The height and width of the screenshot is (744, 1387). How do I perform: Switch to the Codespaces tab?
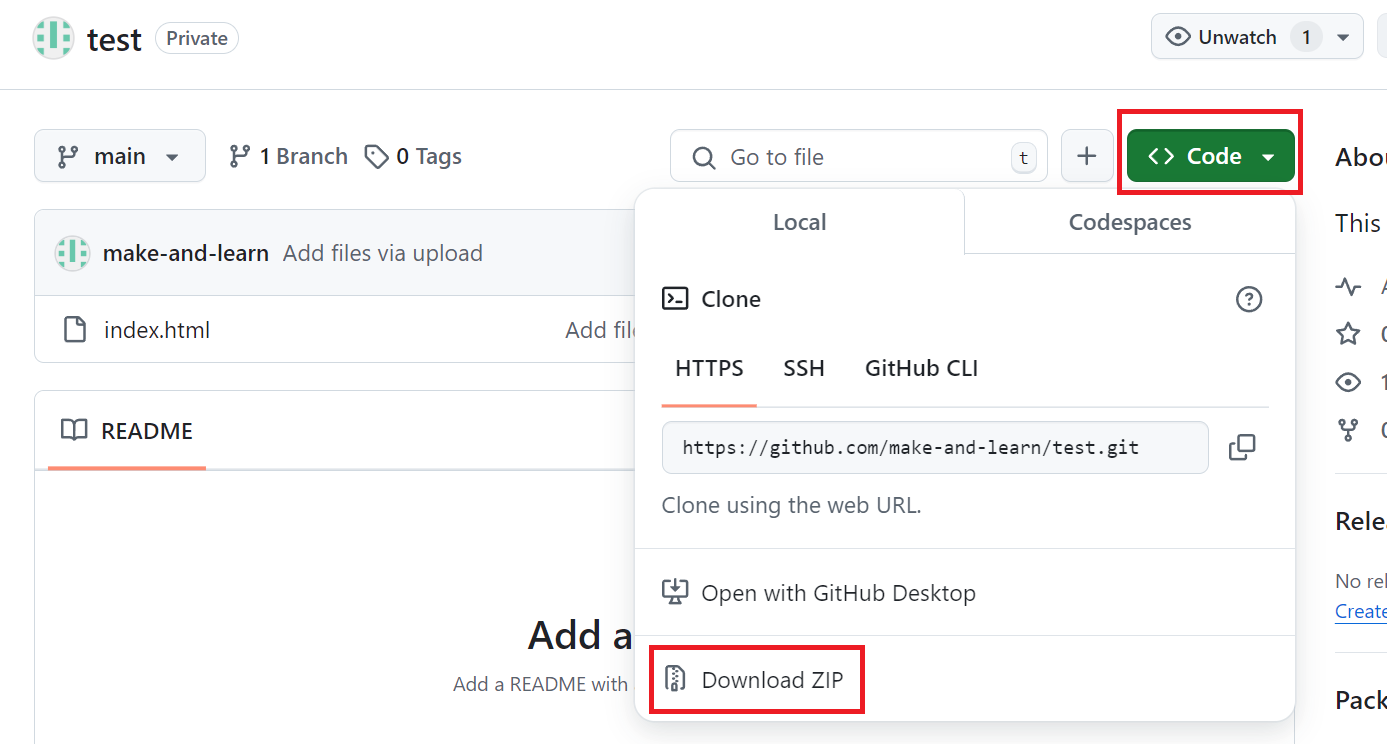tap(1130, 222)
